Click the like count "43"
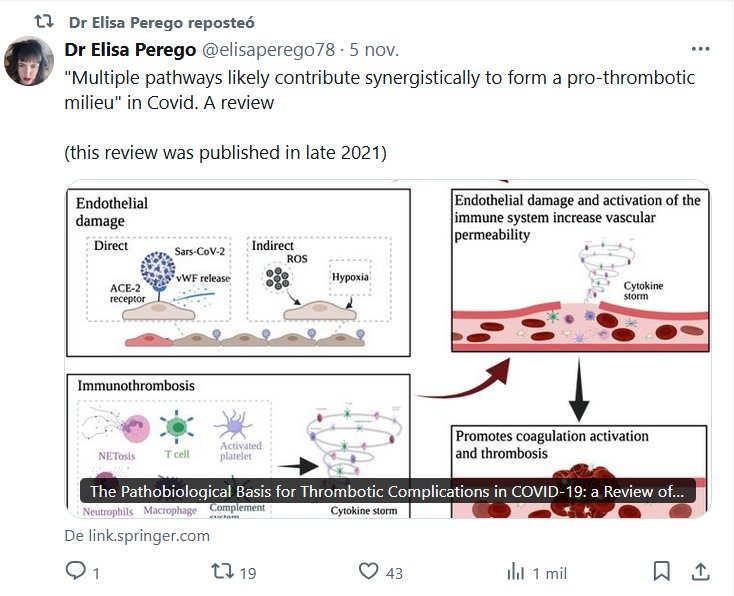This screenshot has width=734, height=596. click(394, 573)
